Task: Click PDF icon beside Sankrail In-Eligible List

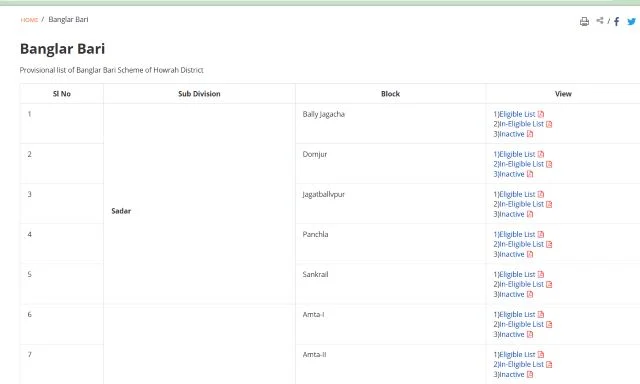Action: 549,284
